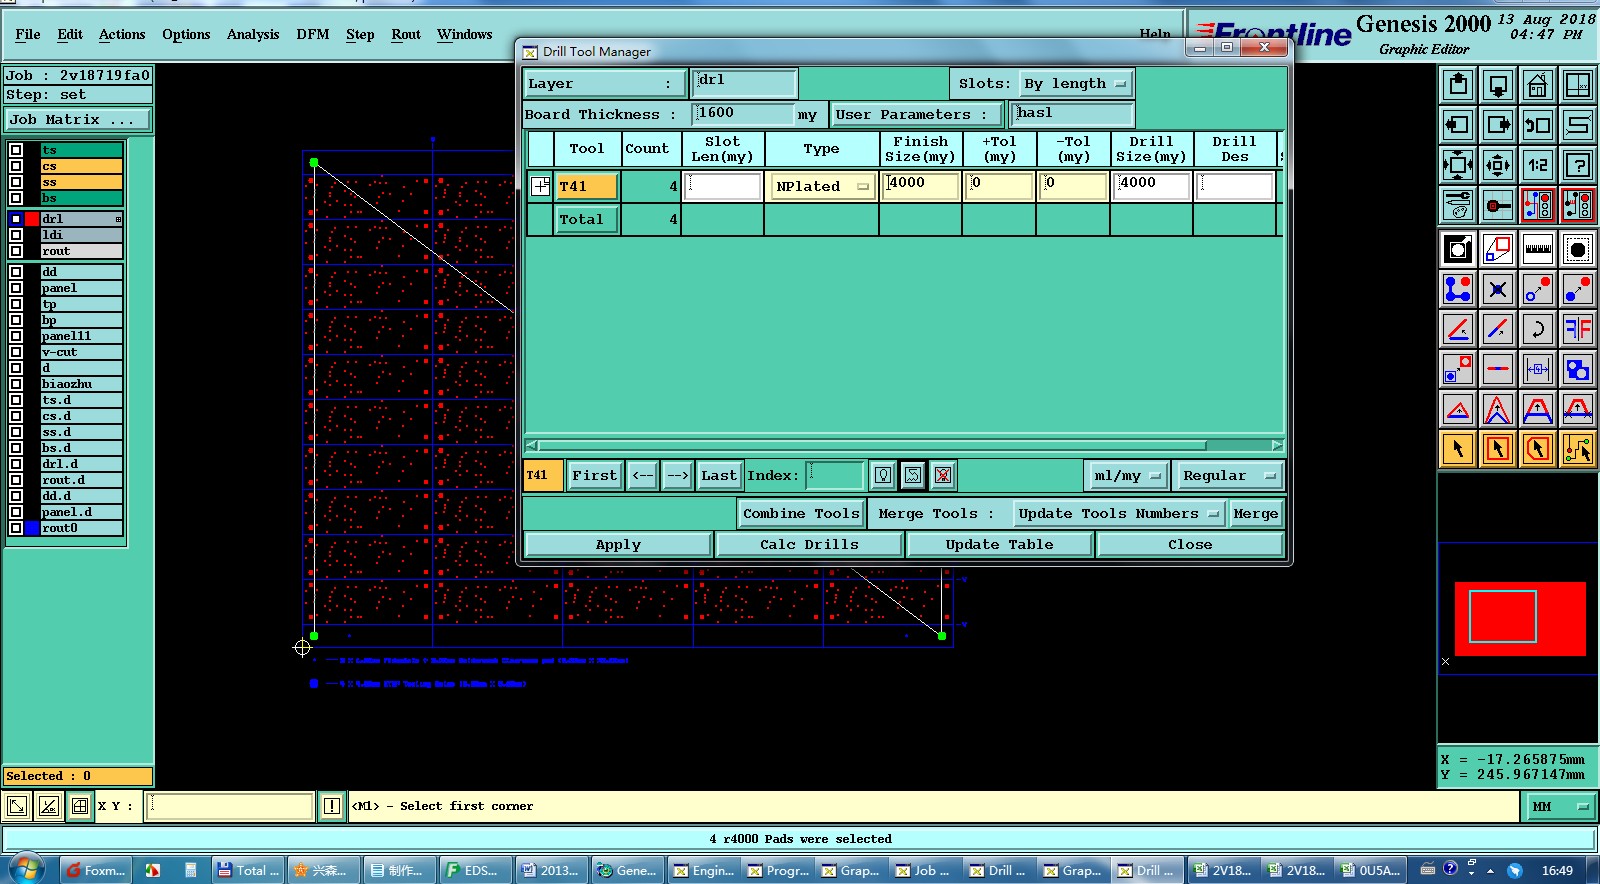Toggle the ts layer checkbox
Viewport: 1600px width, 884px height.
(x=16, y=150)
